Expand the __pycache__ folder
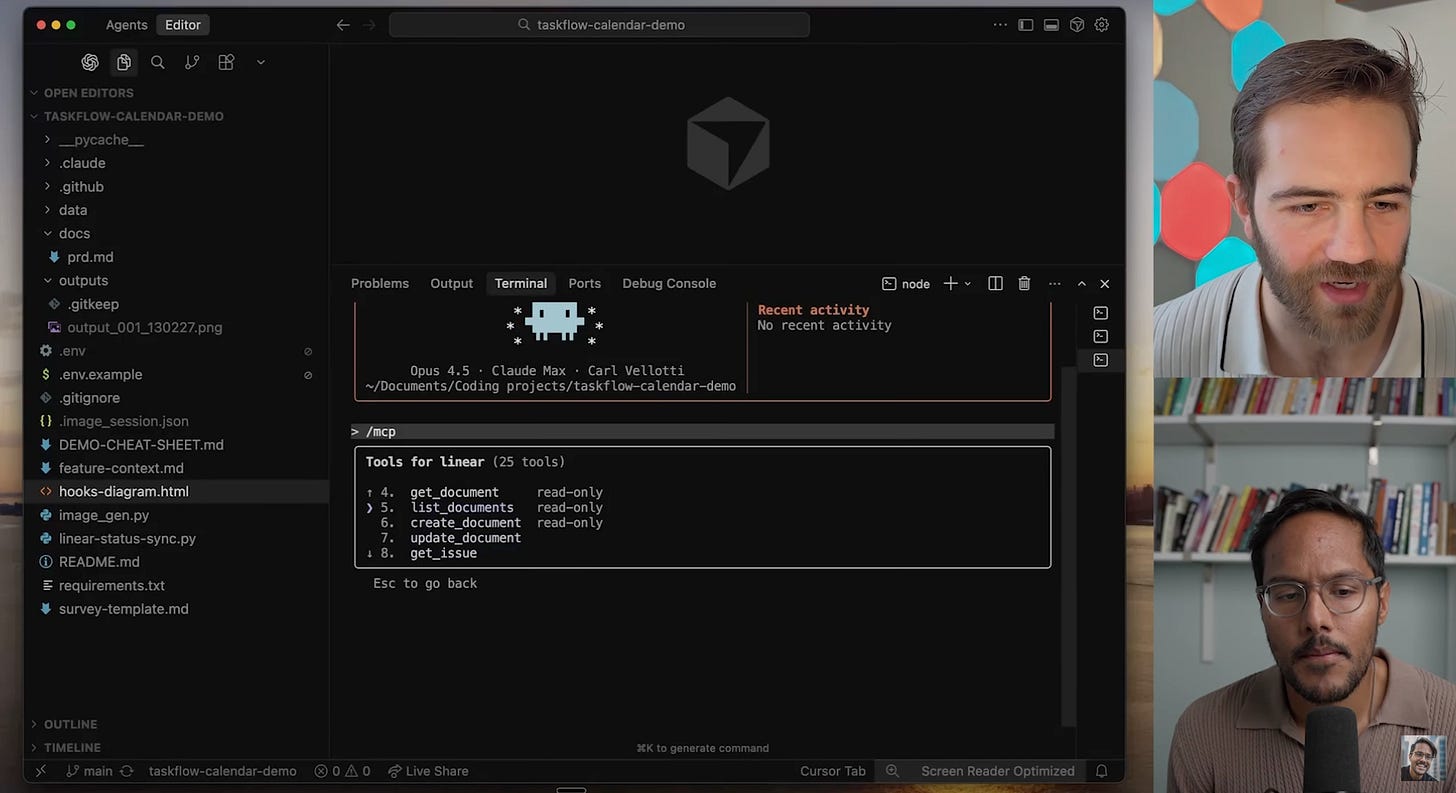The image size is (1456, 793). click(x=101, y=140)
